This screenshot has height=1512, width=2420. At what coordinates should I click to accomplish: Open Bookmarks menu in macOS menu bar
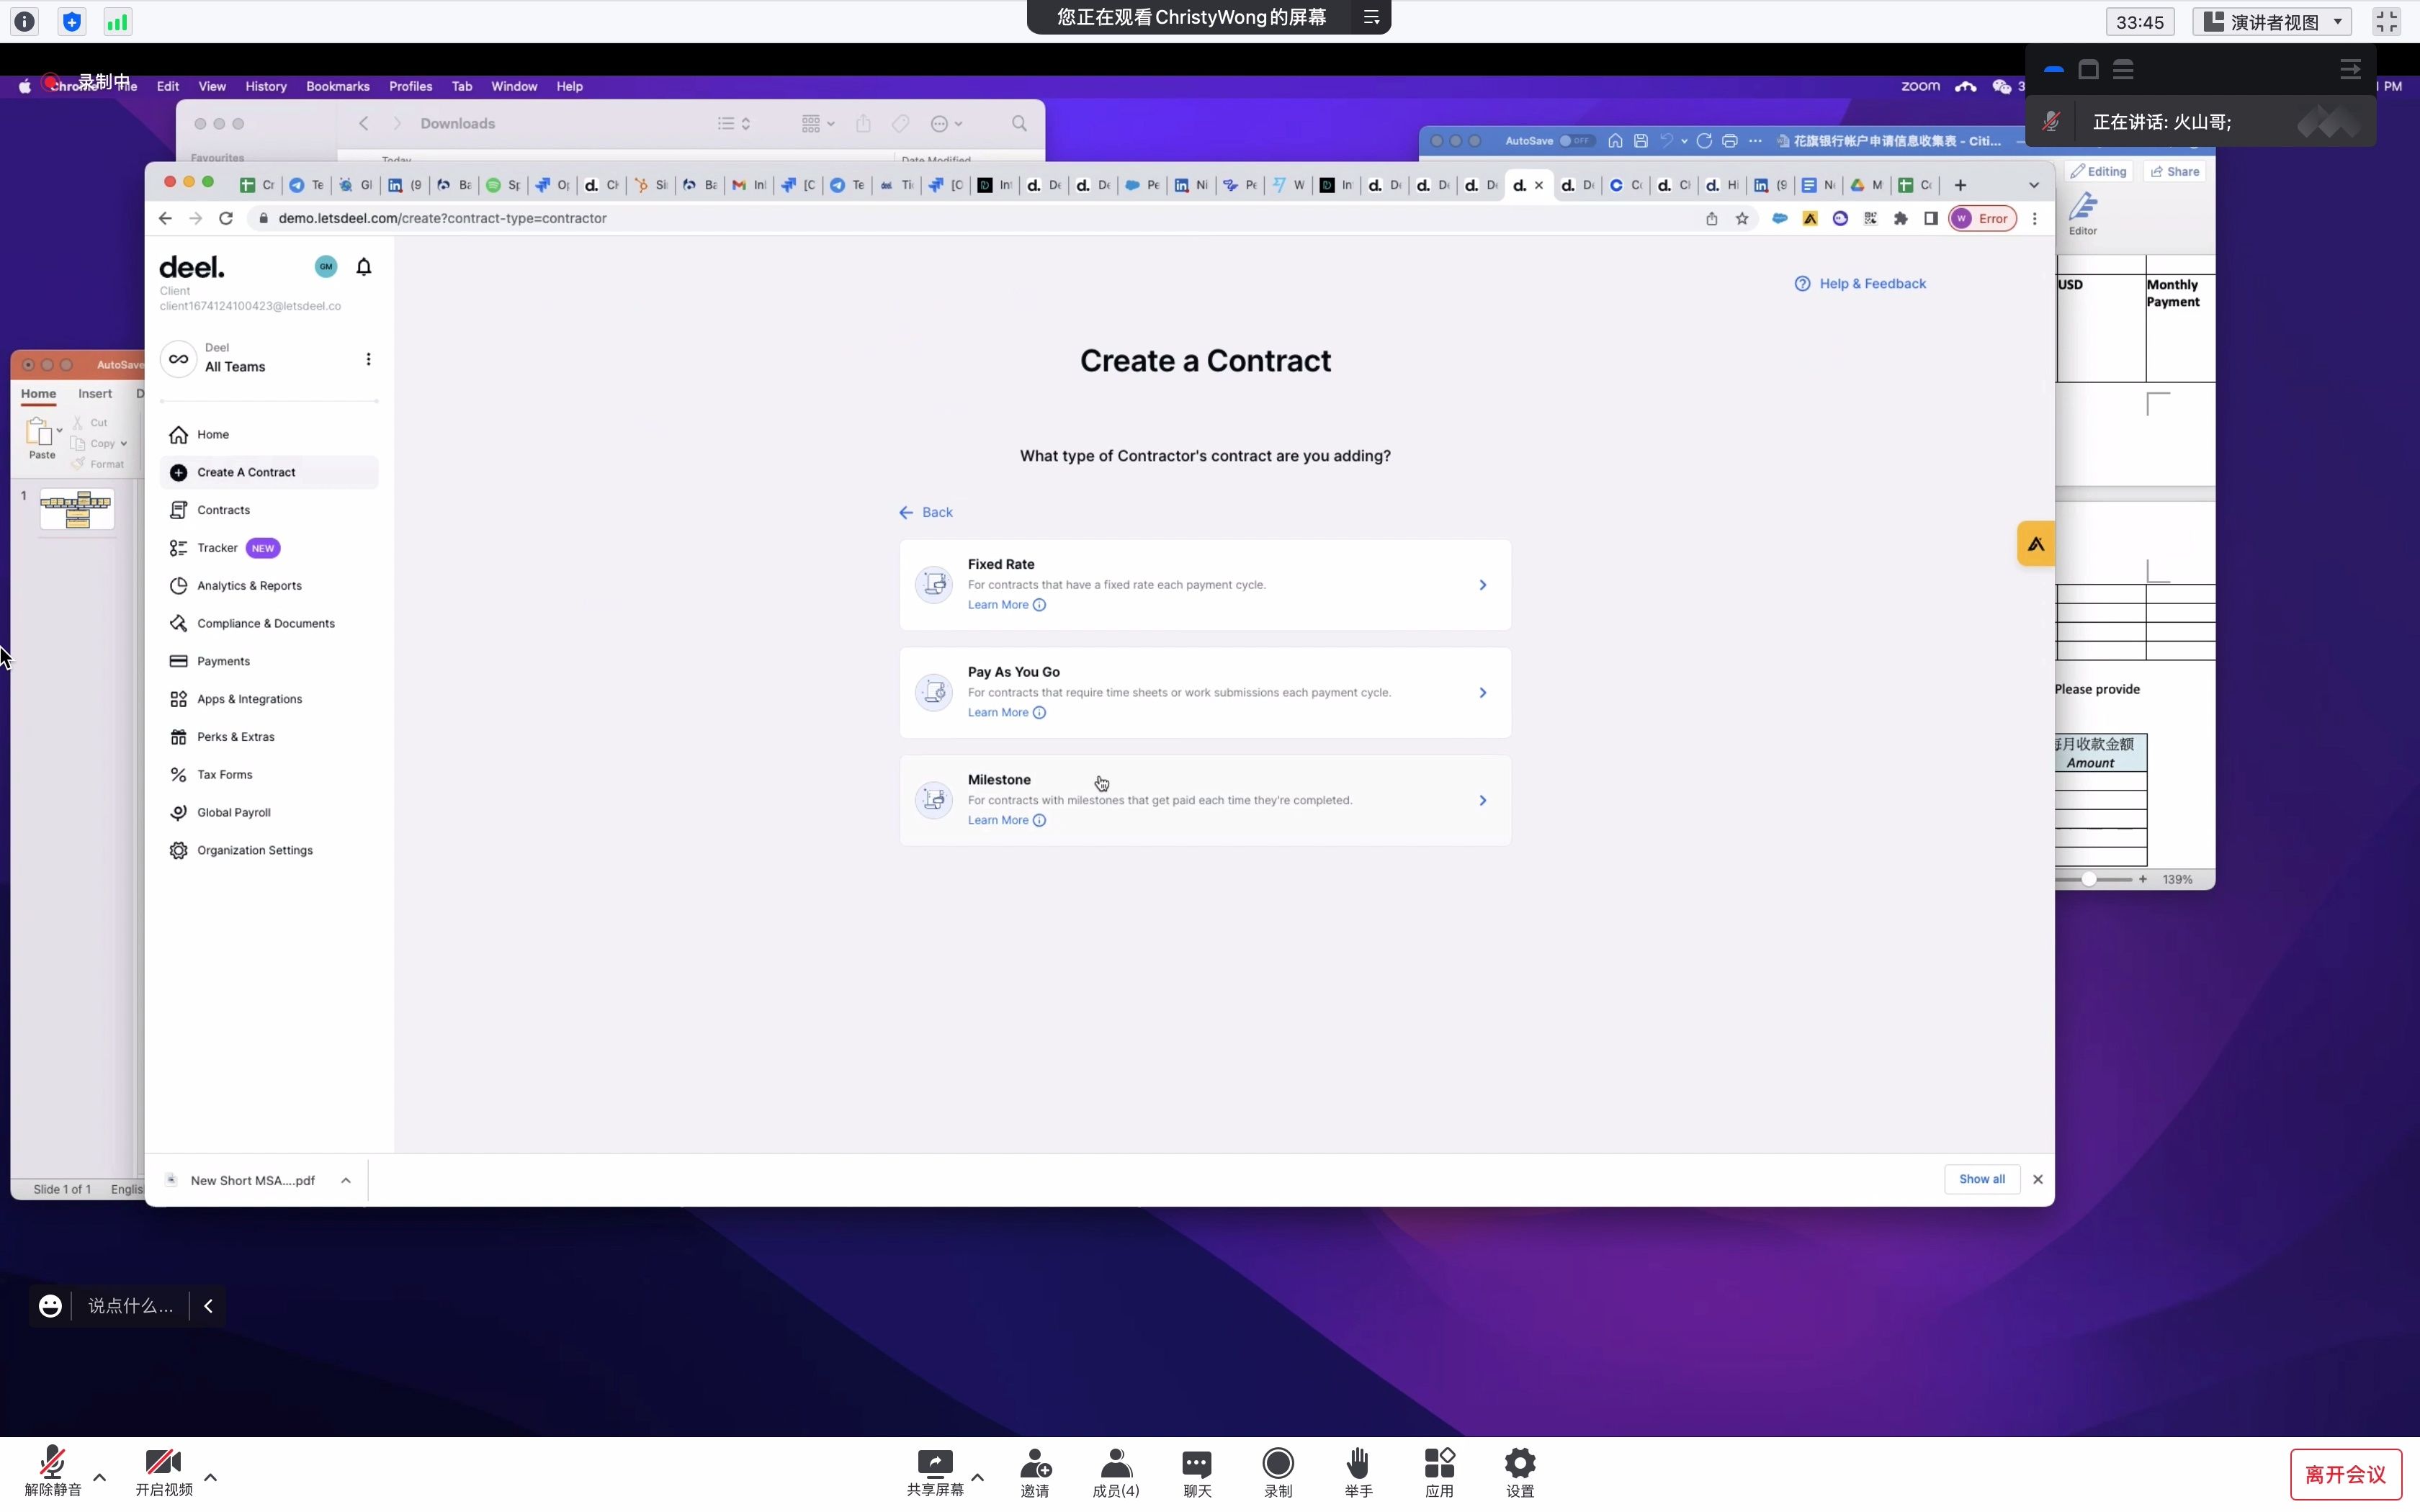click(x=337, y=86)
